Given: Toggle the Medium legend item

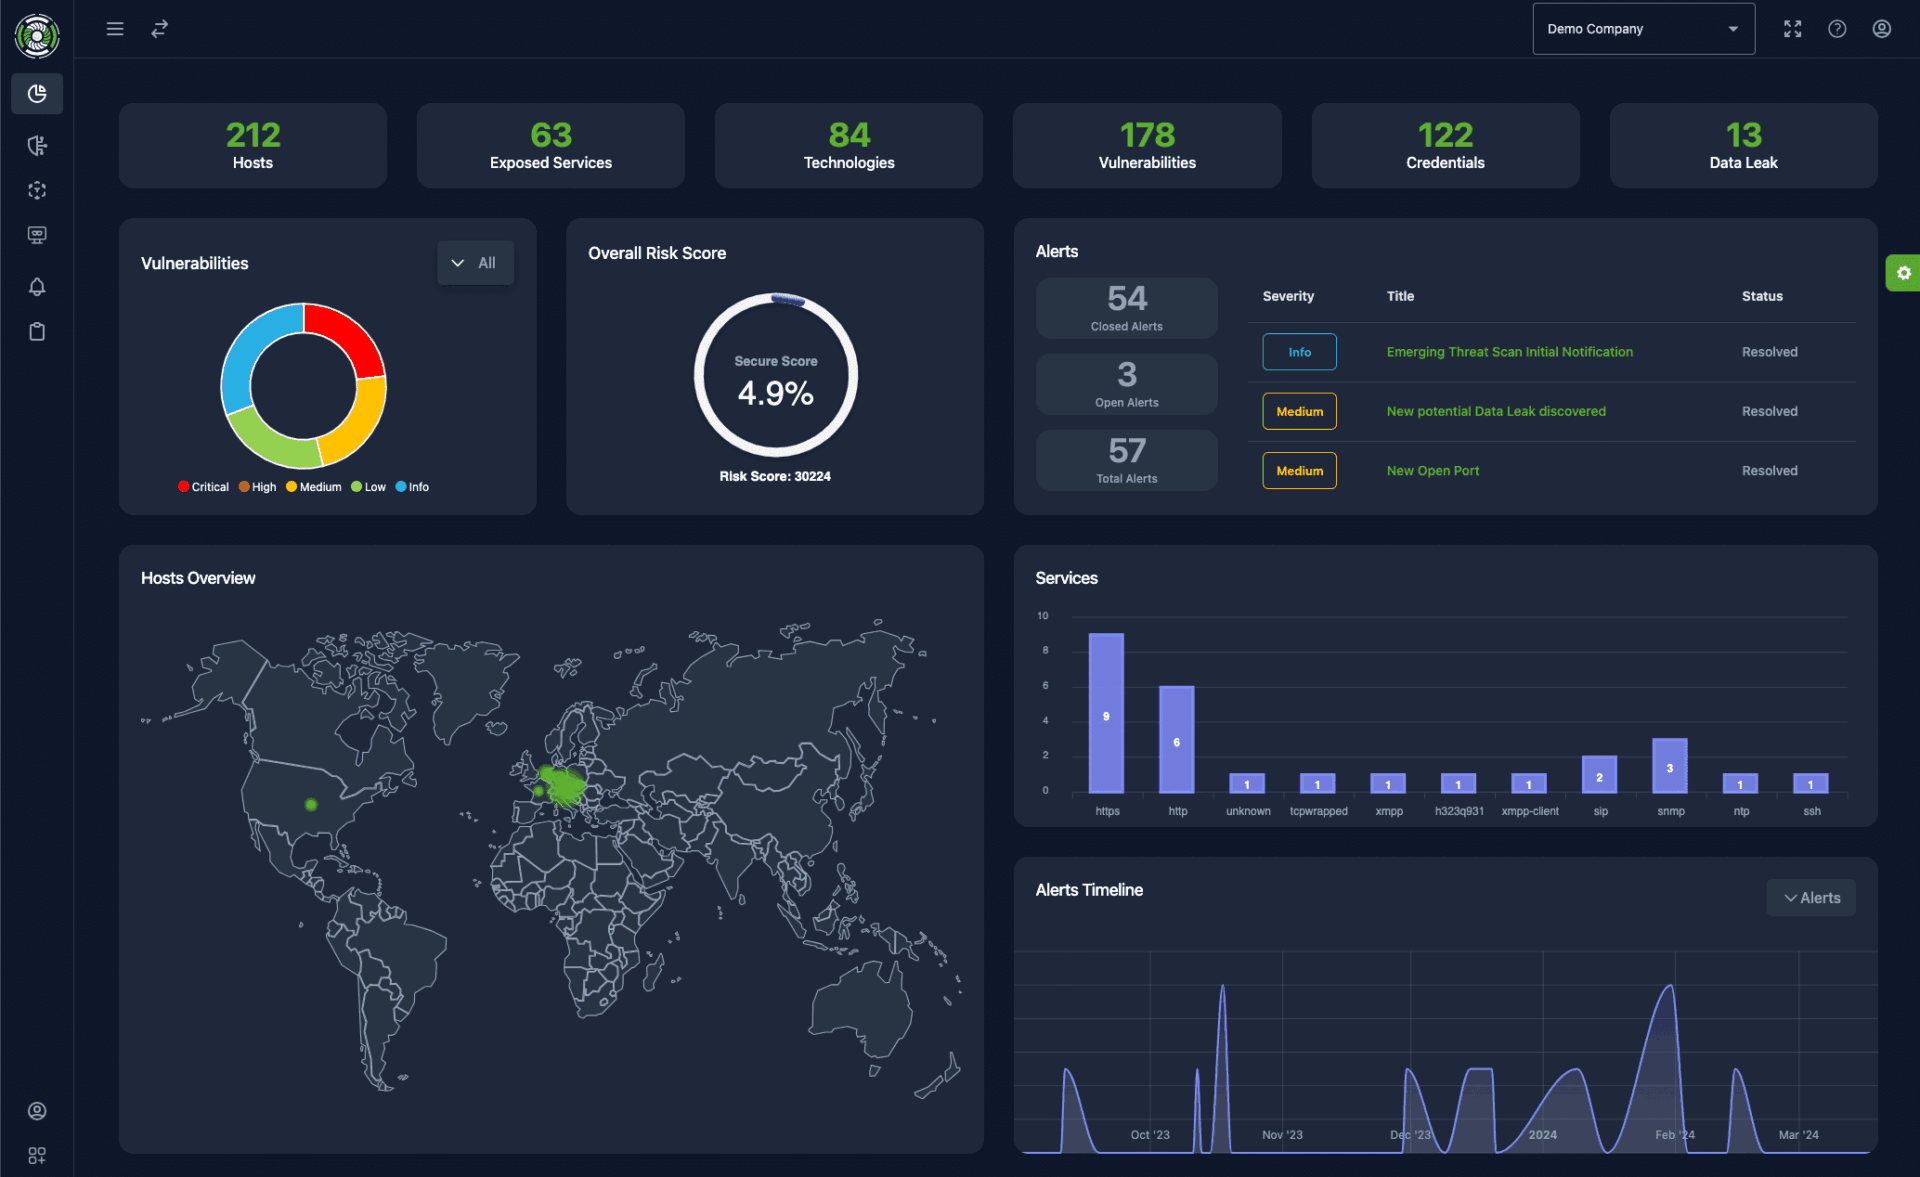Looking at the screenshot, I should 314,487.
